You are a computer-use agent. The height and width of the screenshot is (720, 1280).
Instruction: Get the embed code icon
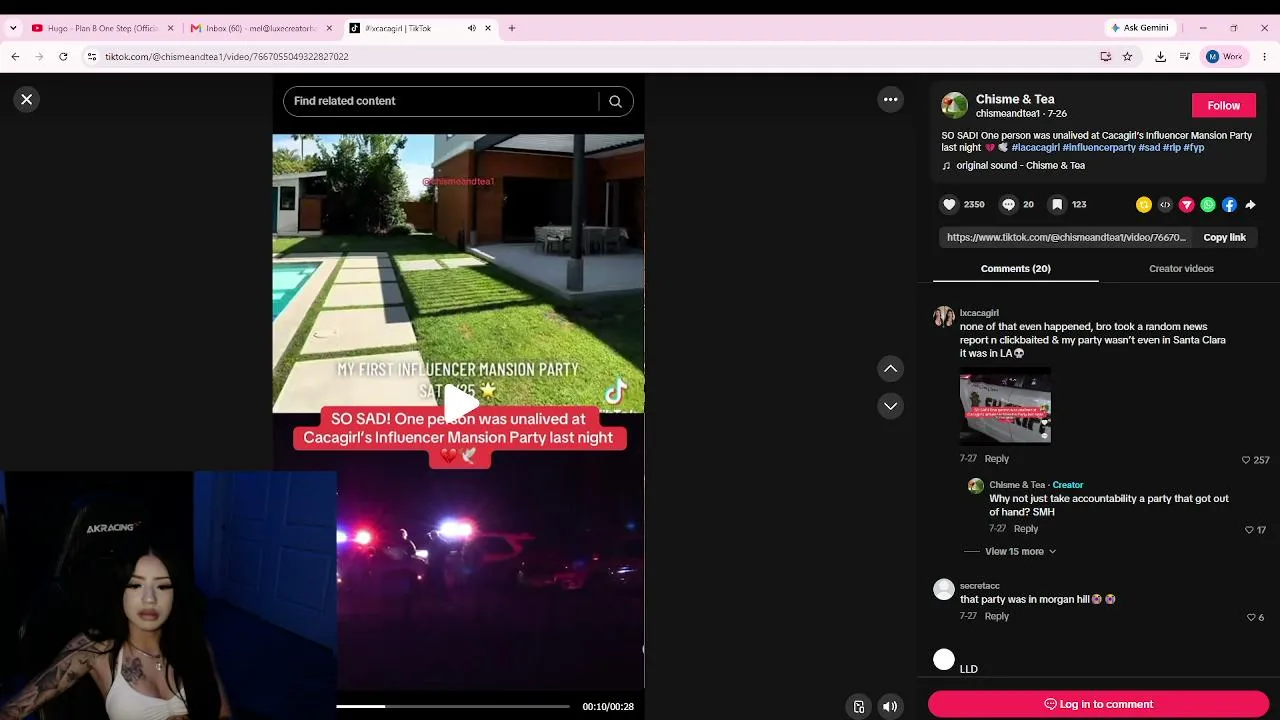pyautogui.click(x=1165, y=205)
